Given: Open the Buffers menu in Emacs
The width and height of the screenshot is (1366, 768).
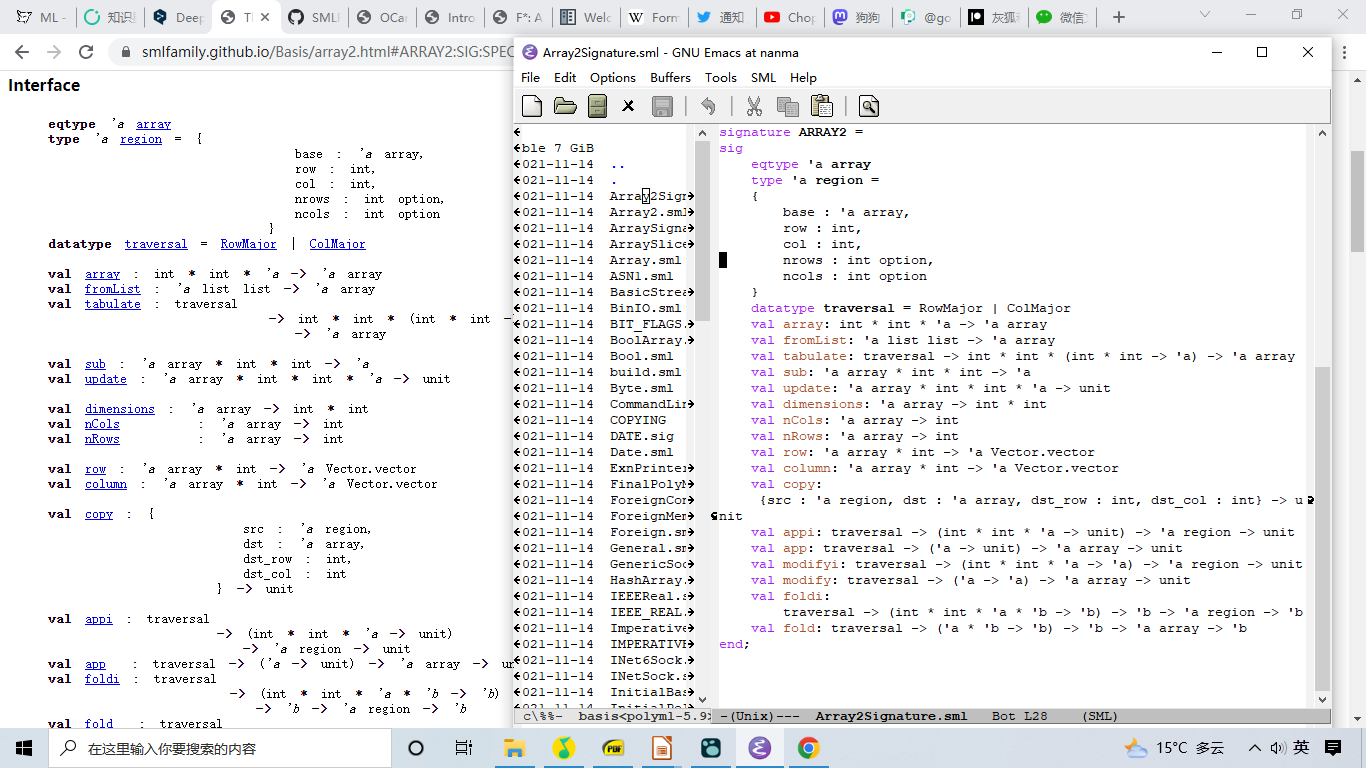Looking at the screenshot, I should tap(670, 77).
